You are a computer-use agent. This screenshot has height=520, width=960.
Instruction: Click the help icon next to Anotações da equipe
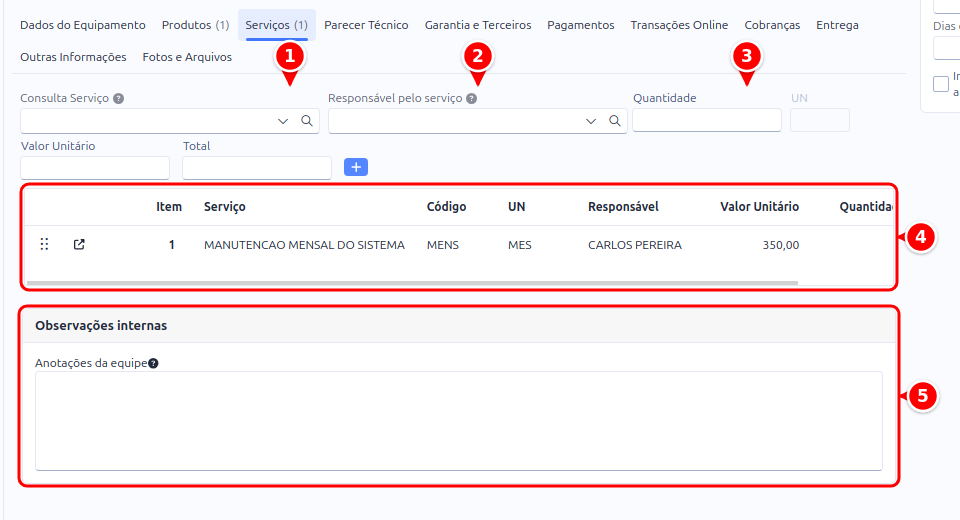(x=154, y=363)
